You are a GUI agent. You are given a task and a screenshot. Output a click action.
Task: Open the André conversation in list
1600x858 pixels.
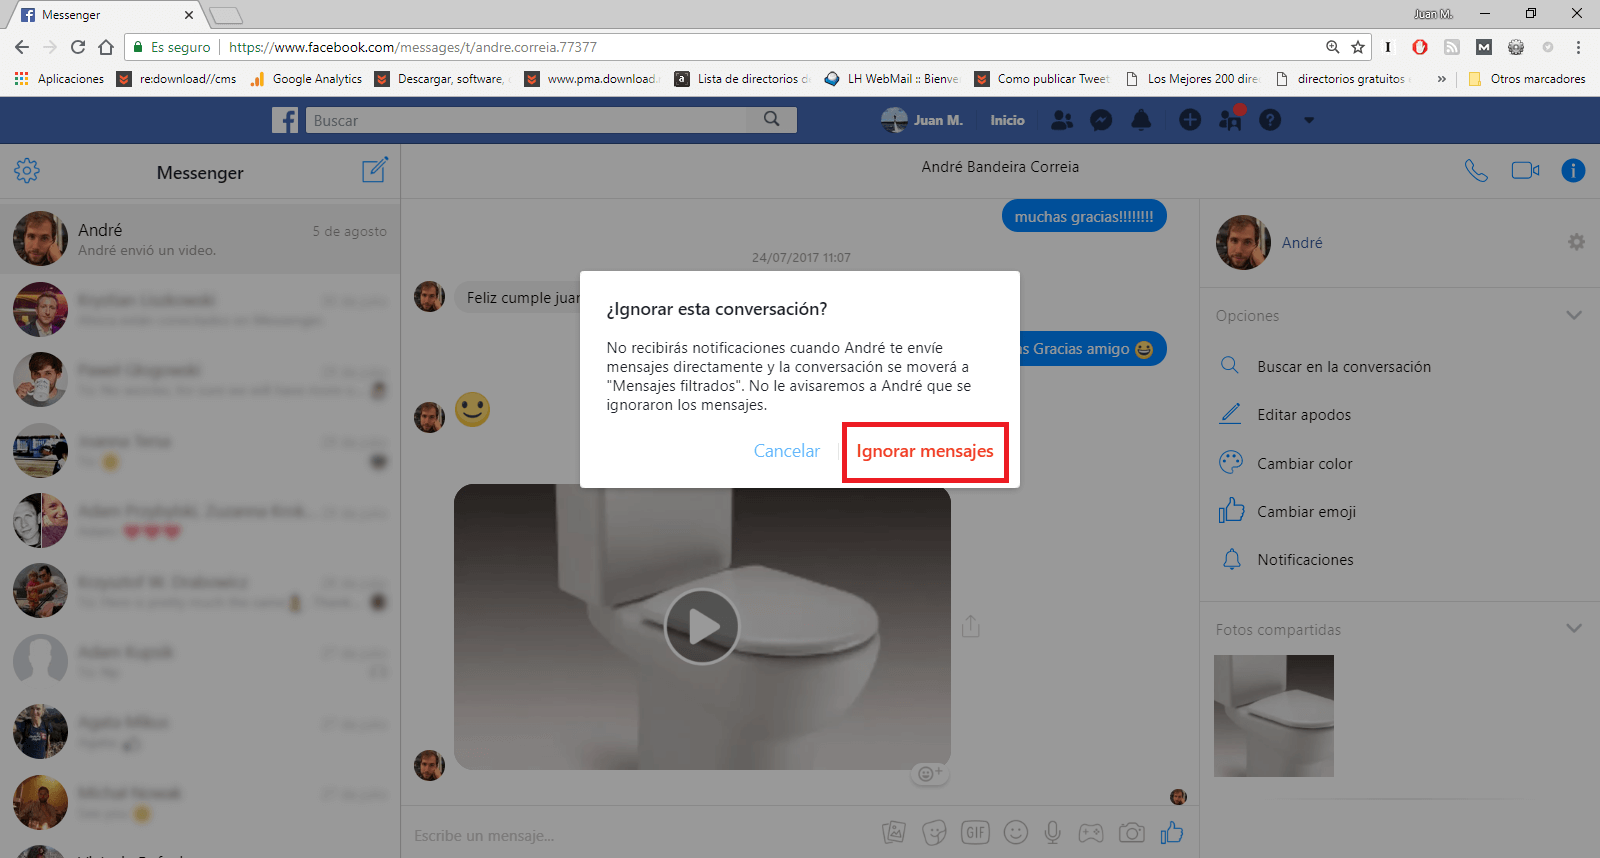(200, 239)
